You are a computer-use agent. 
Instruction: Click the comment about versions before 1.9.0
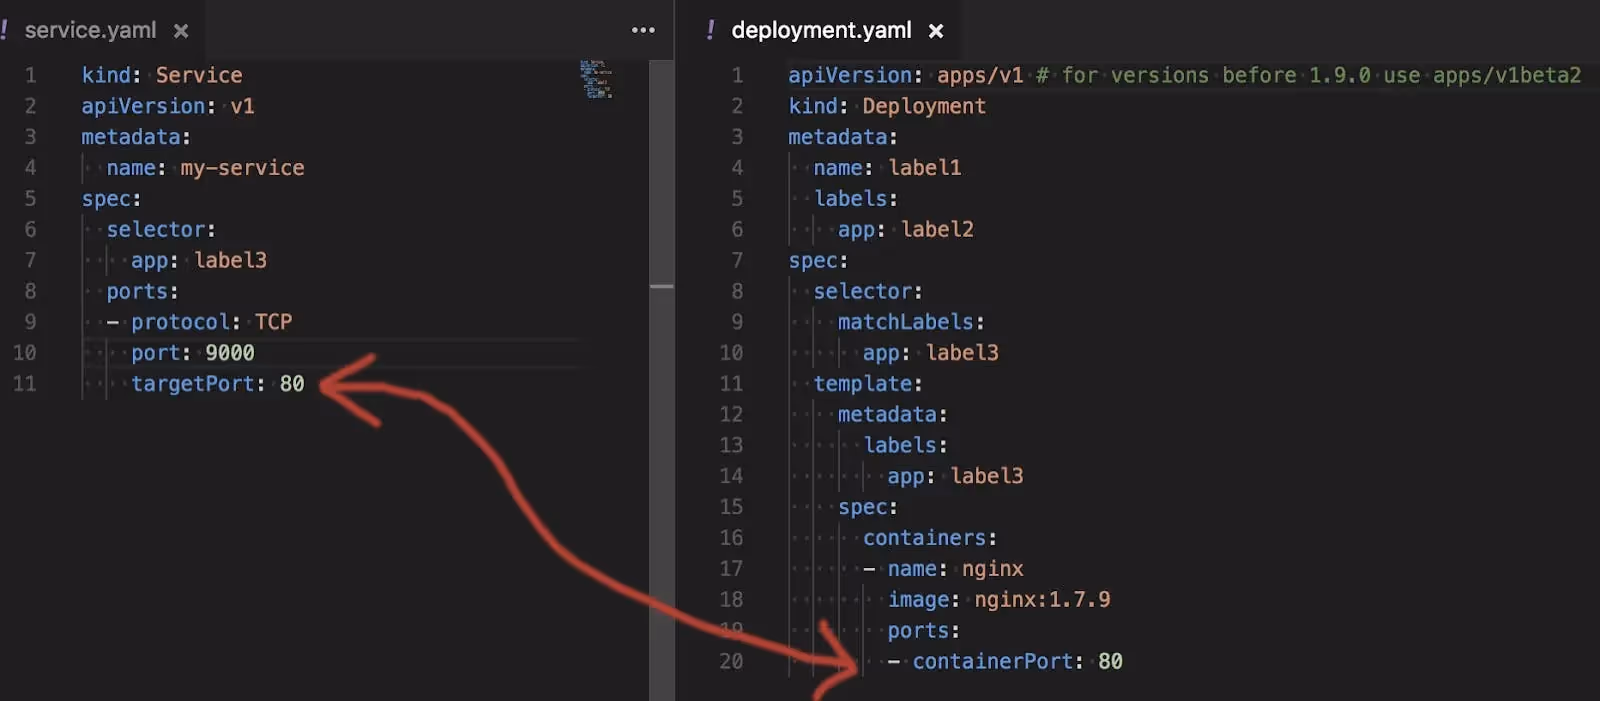pyautogui.click(x=1309, y=75)
